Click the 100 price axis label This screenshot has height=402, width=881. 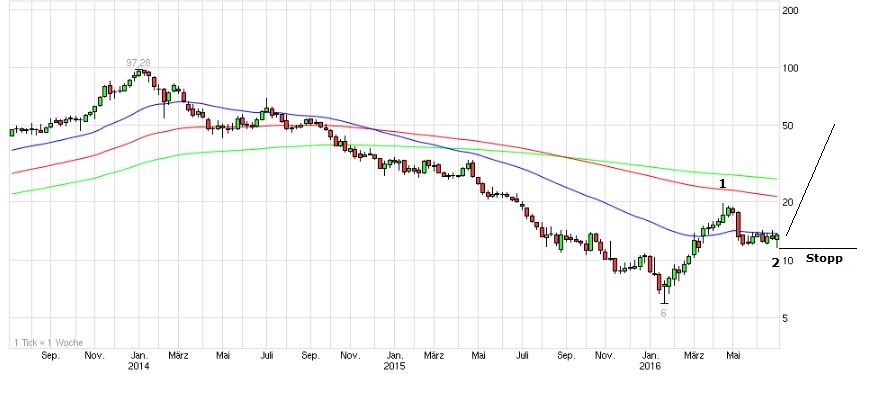pyautogui.click(x=790, y=69)
